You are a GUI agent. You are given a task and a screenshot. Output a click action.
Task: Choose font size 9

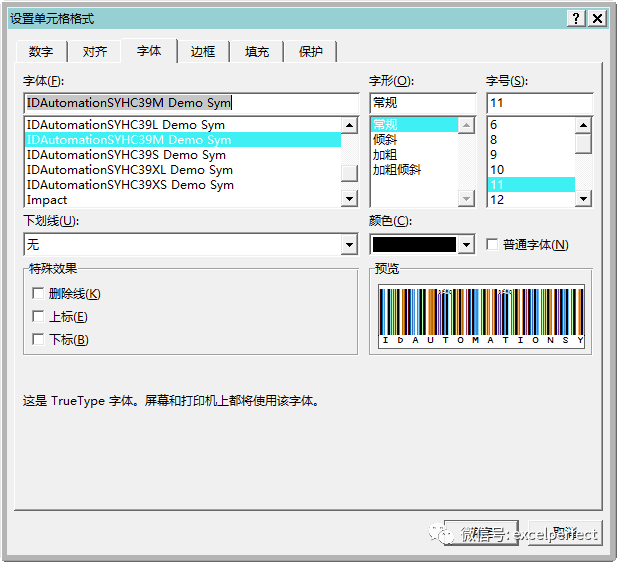[531, 155]
